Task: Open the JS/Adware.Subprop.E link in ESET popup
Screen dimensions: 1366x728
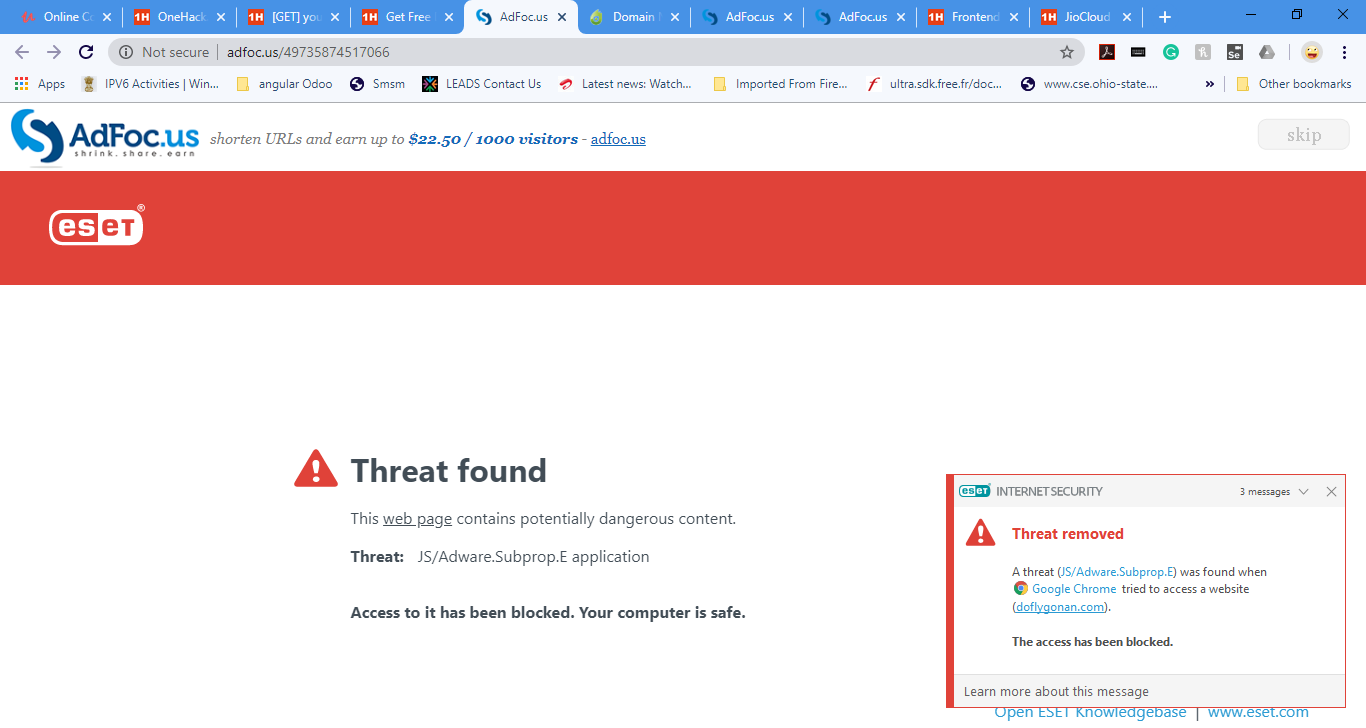Action: click(1117, 572)
